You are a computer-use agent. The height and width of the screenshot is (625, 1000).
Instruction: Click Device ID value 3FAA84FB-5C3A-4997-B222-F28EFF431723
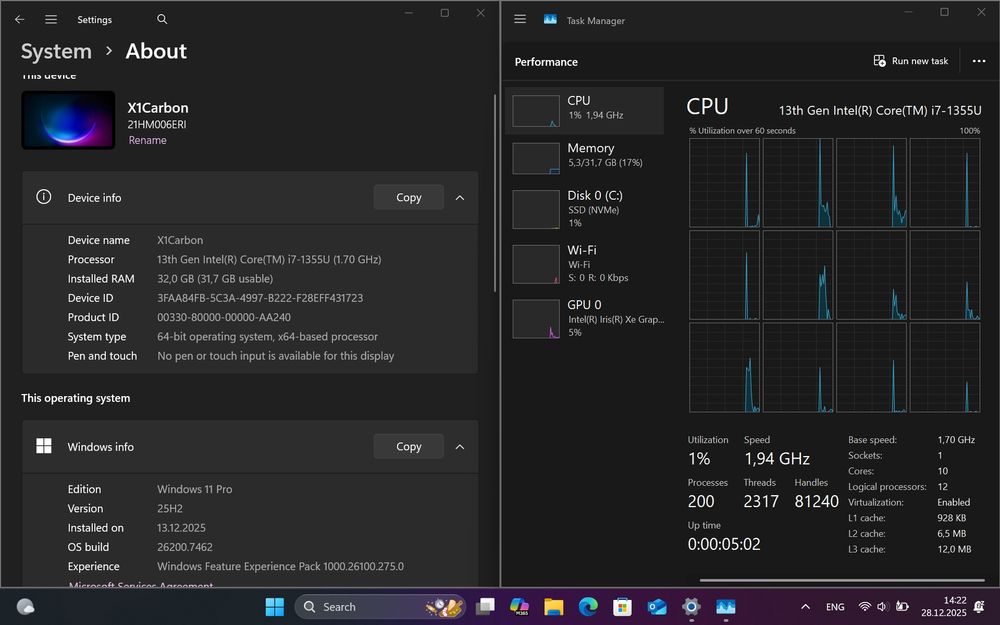pos(260,298)
